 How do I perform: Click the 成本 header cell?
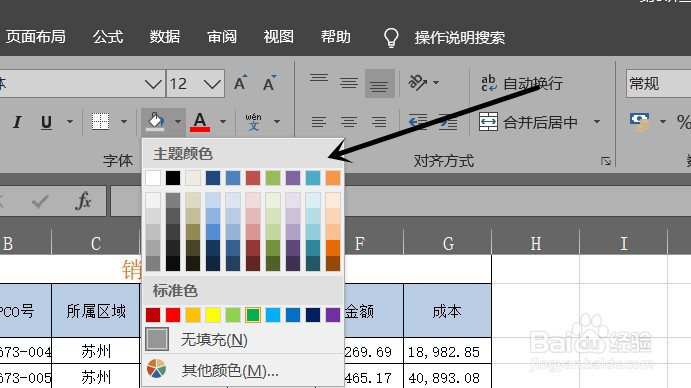tap(447, 311)
